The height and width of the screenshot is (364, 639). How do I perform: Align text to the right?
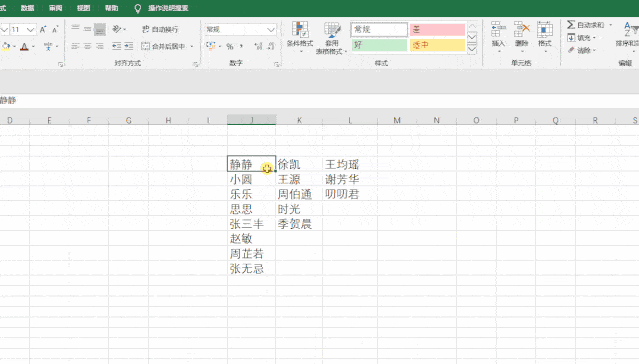pyautogui.click(x=99, y=46)
